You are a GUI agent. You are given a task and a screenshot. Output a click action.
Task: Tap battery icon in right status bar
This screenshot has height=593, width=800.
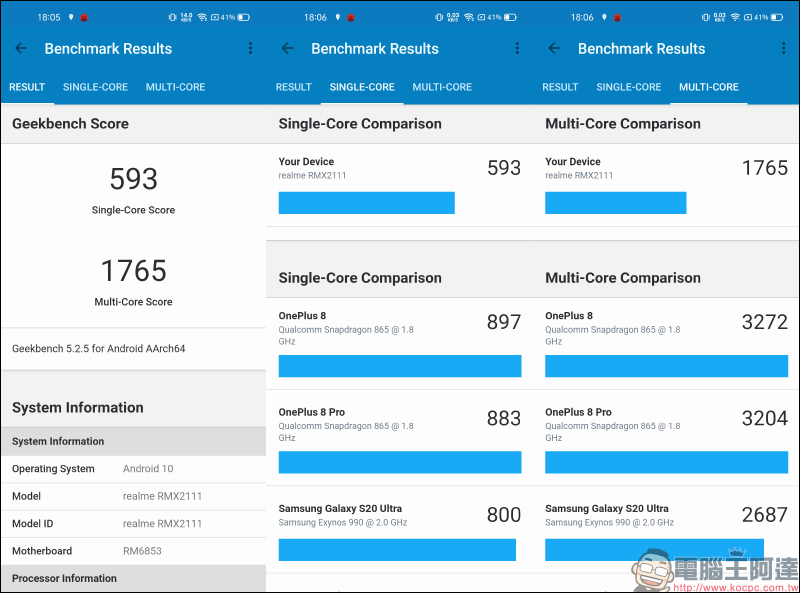777,17
